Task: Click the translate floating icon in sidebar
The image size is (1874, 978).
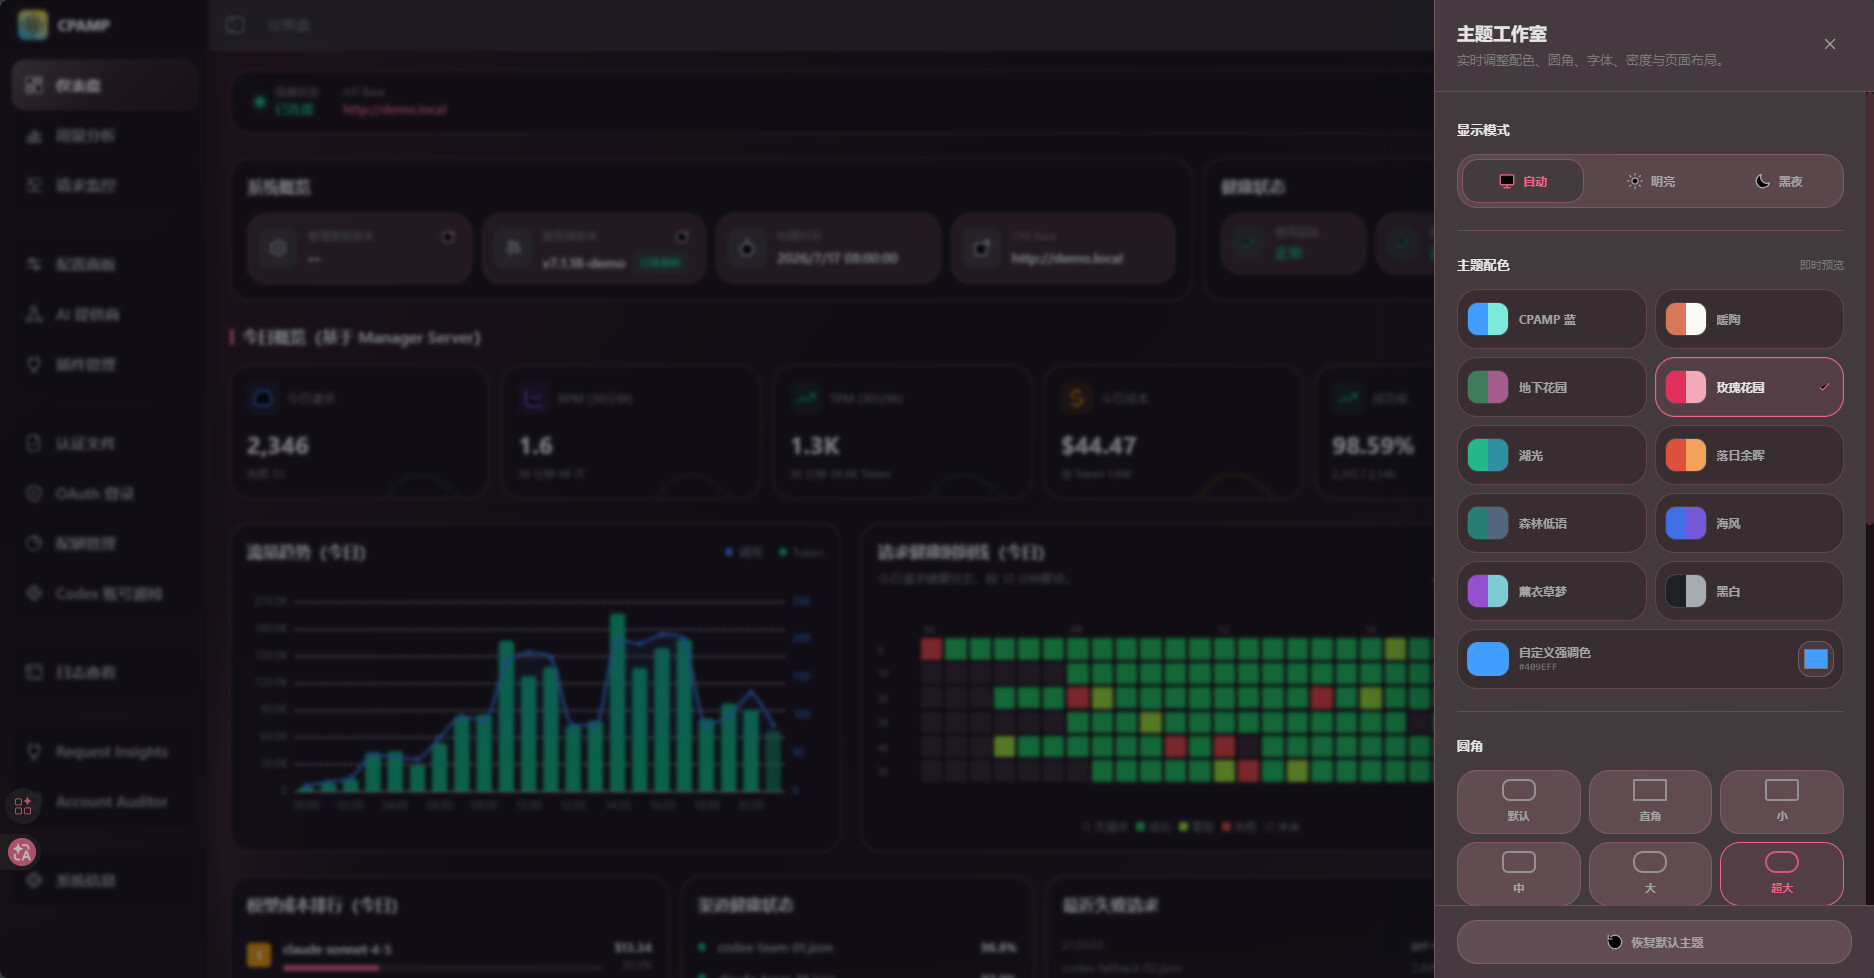Action: [x=22, y=852]
